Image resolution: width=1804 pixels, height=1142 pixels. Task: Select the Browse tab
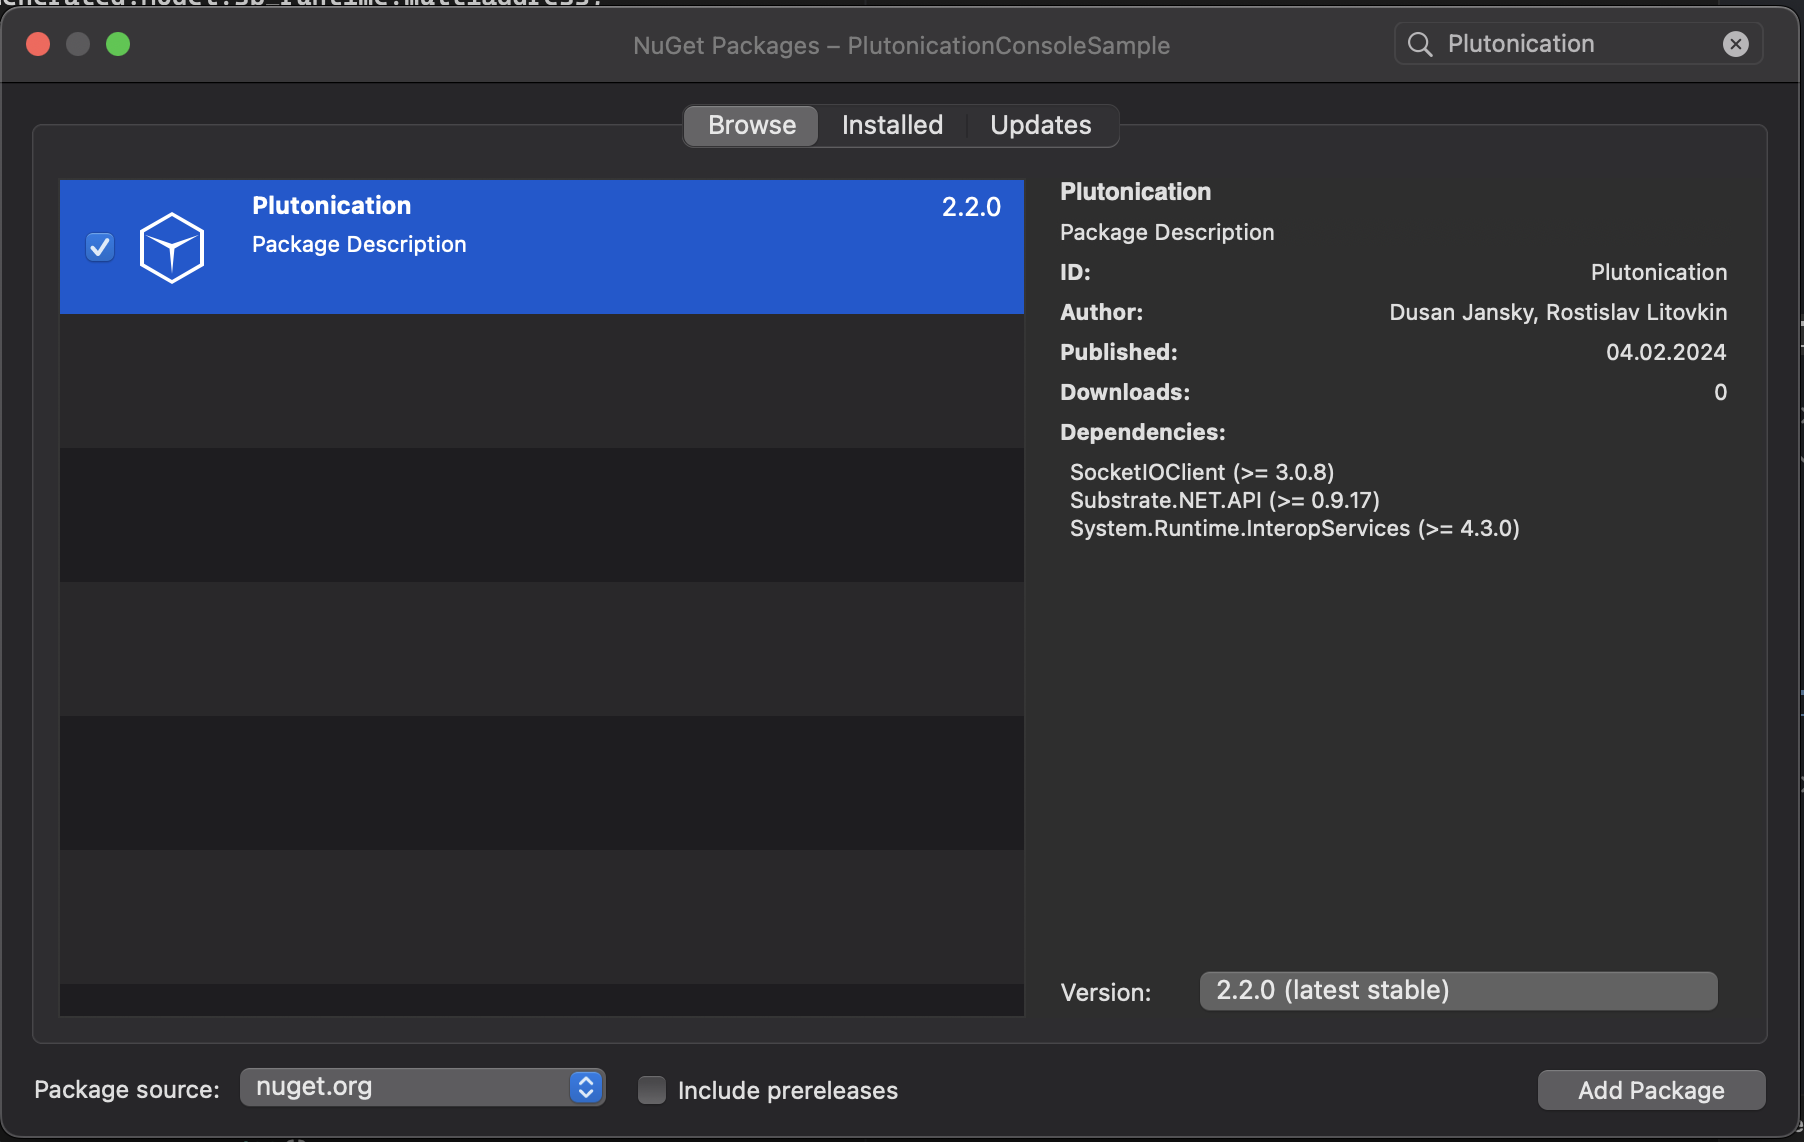pyautogui.click(x=752, y=125)
